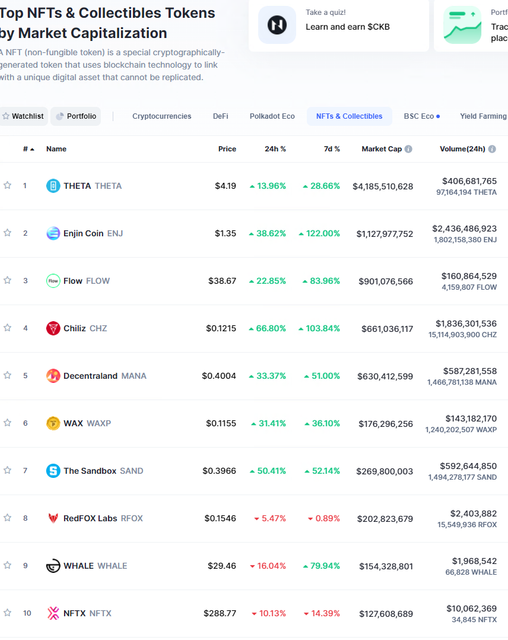The width and height of the screenshot is (508, 640).
Task: Open the NFTX token link
Action: coord(87,613)
